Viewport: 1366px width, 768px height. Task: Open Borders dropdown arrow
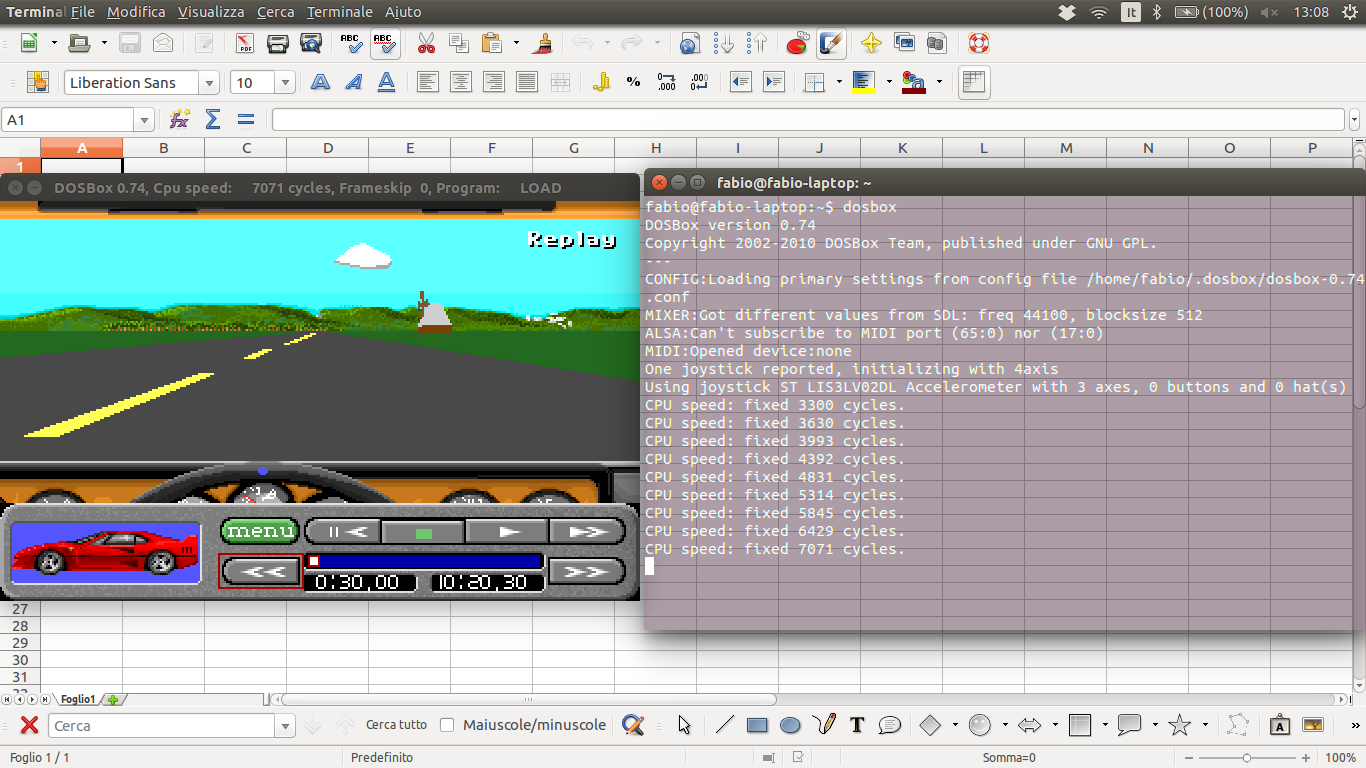838,82
